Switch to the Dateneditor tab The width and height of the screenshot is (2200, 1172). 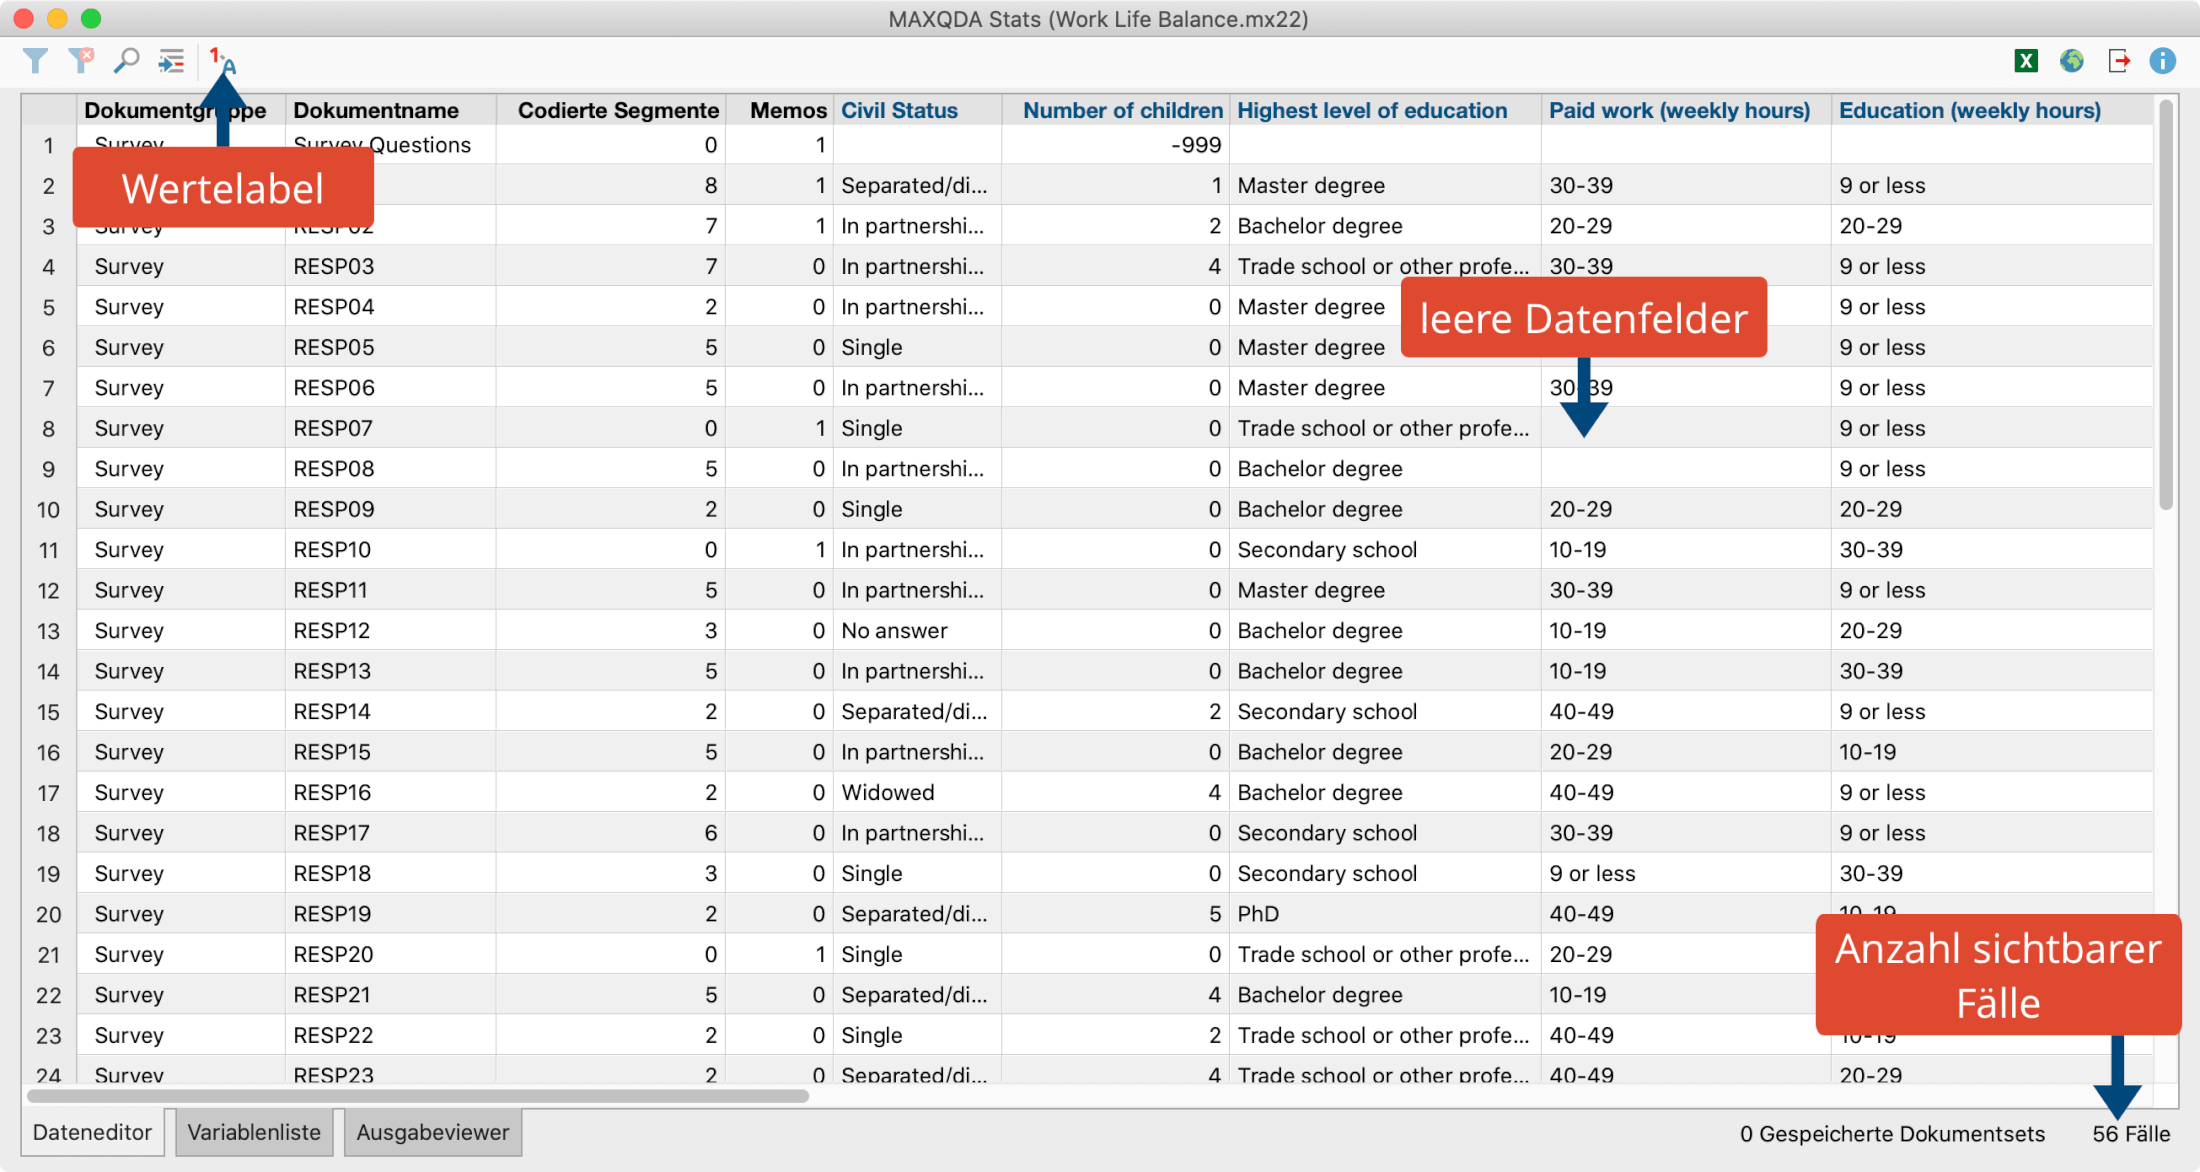[x=92, y=1132]
